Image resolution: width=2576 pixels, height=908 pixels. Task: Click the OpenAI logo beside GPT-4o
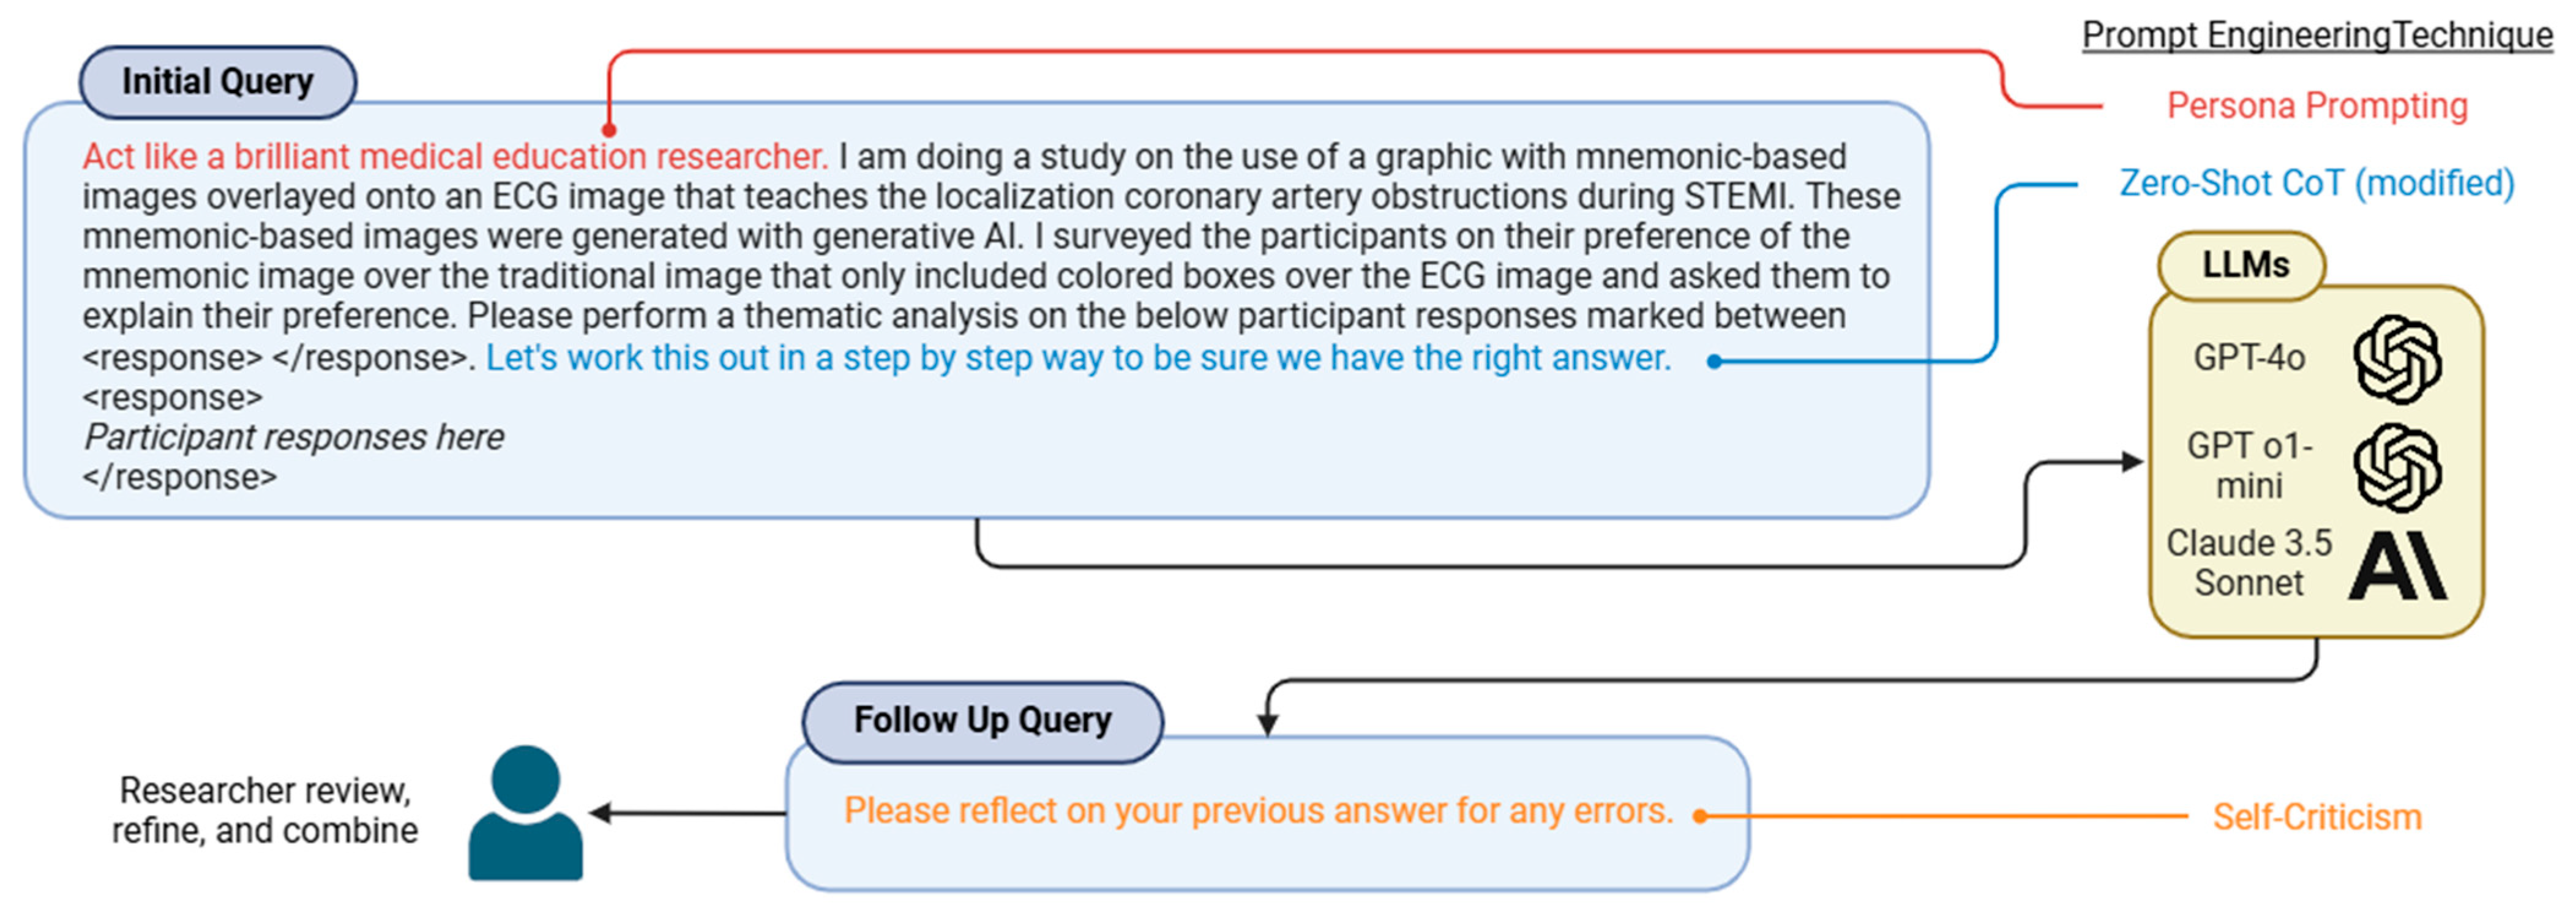[x=2397, y=359]
